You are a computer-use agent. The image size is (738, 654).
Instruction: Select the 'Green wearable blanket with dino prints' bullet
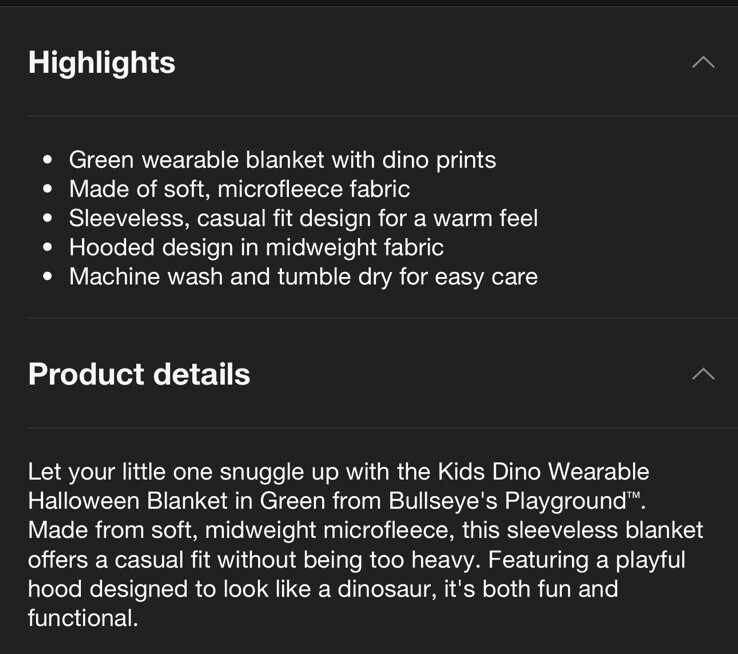pos(282,160)
